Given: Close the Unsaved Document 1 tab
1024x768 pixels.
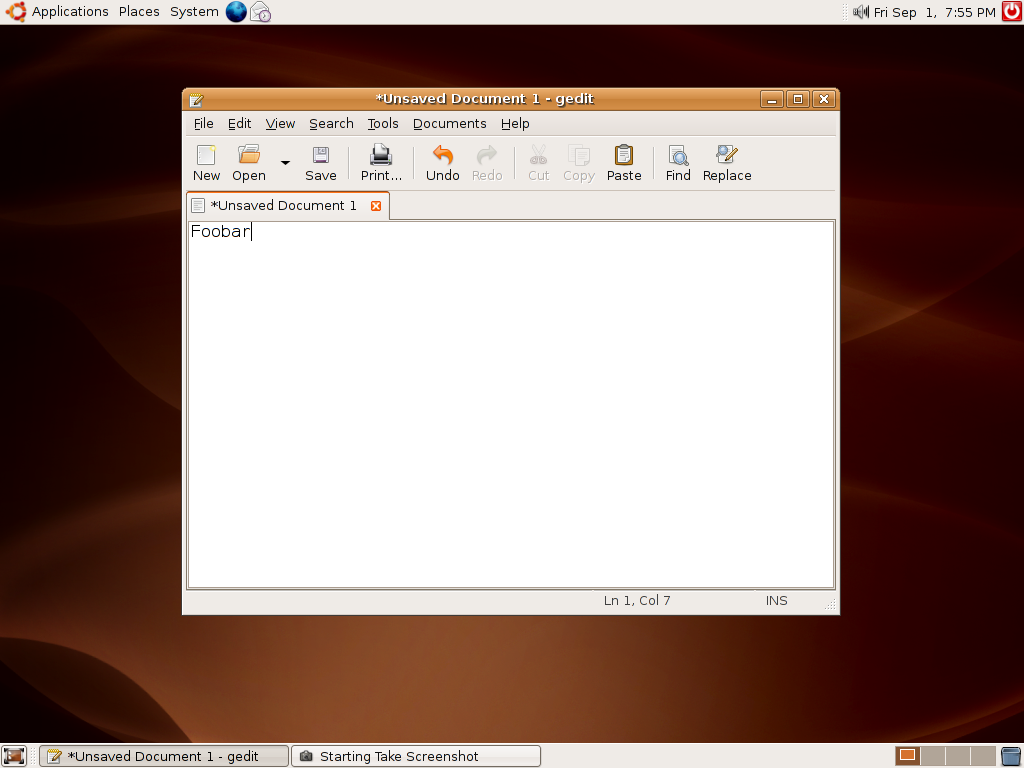Looking at the screenshot, I should pyautogui.click(x=376, y=206).
